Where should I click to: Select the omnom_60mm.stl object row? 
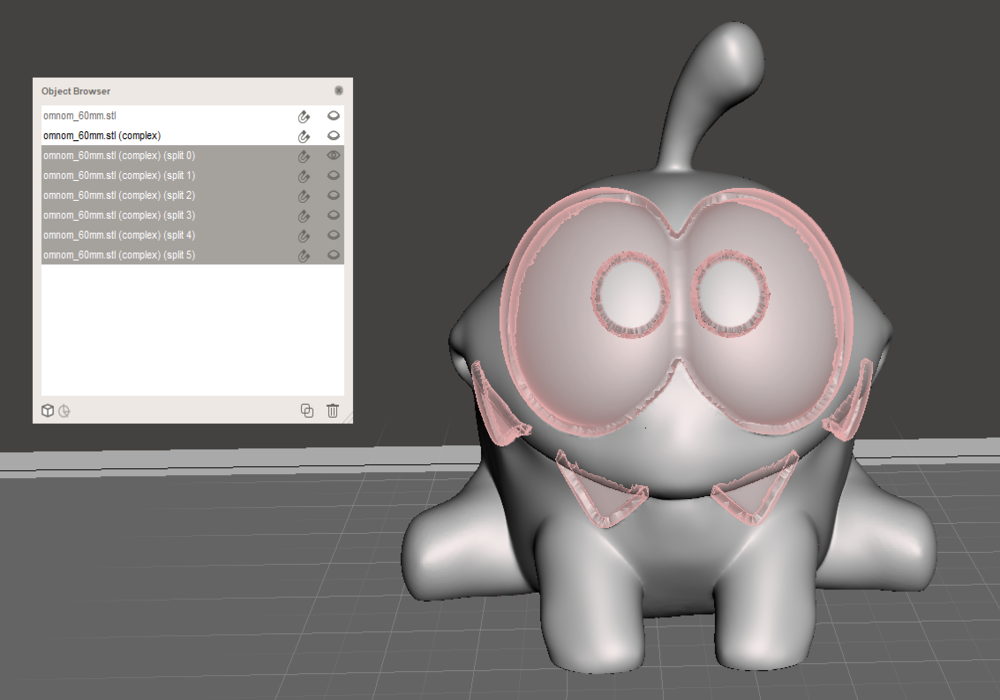click(x=193, y=115)
